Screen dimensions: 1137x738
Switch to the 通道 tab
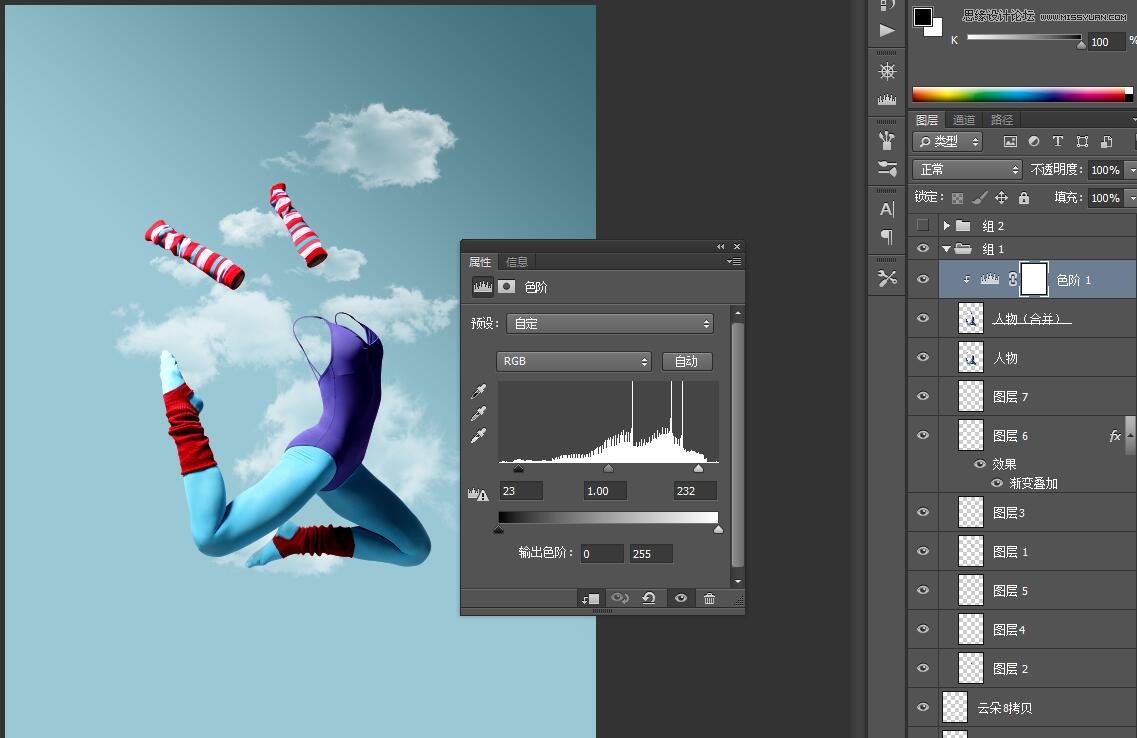click(964, 120)
